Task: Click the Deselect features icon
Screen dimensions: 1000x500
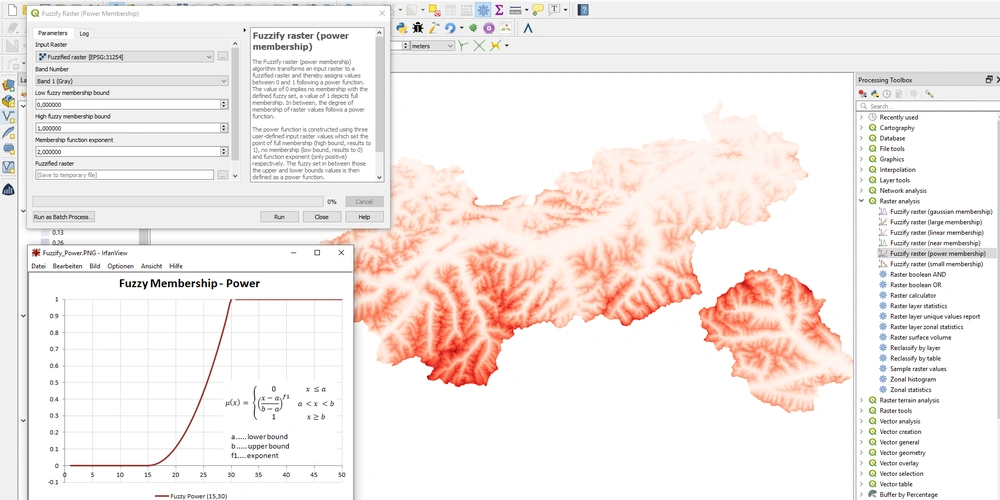Action: pos(434,10)
